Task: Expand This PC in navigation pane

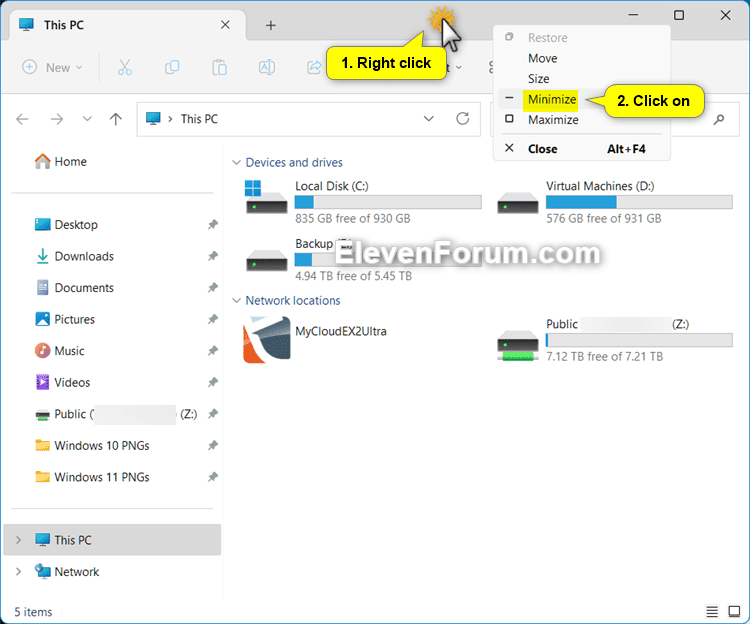Action: [x=18, y=540]
